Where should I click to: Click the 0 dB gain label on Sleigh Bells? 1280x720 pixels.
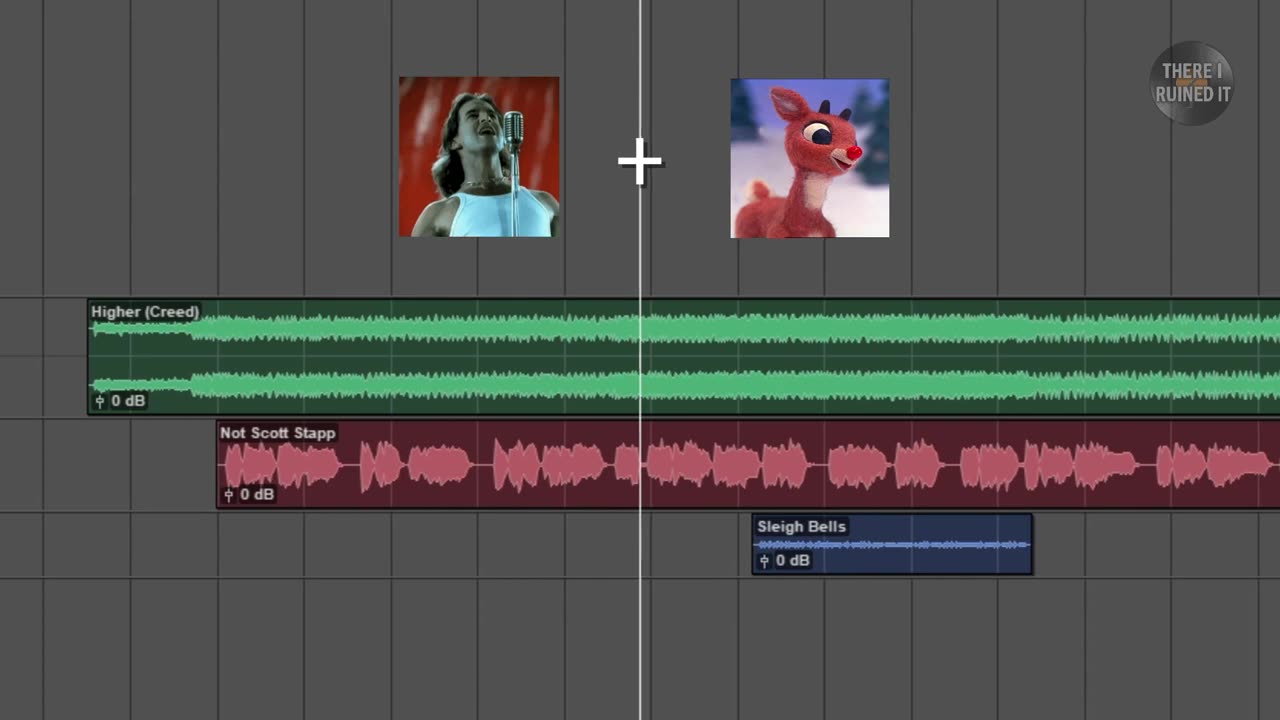792,560
